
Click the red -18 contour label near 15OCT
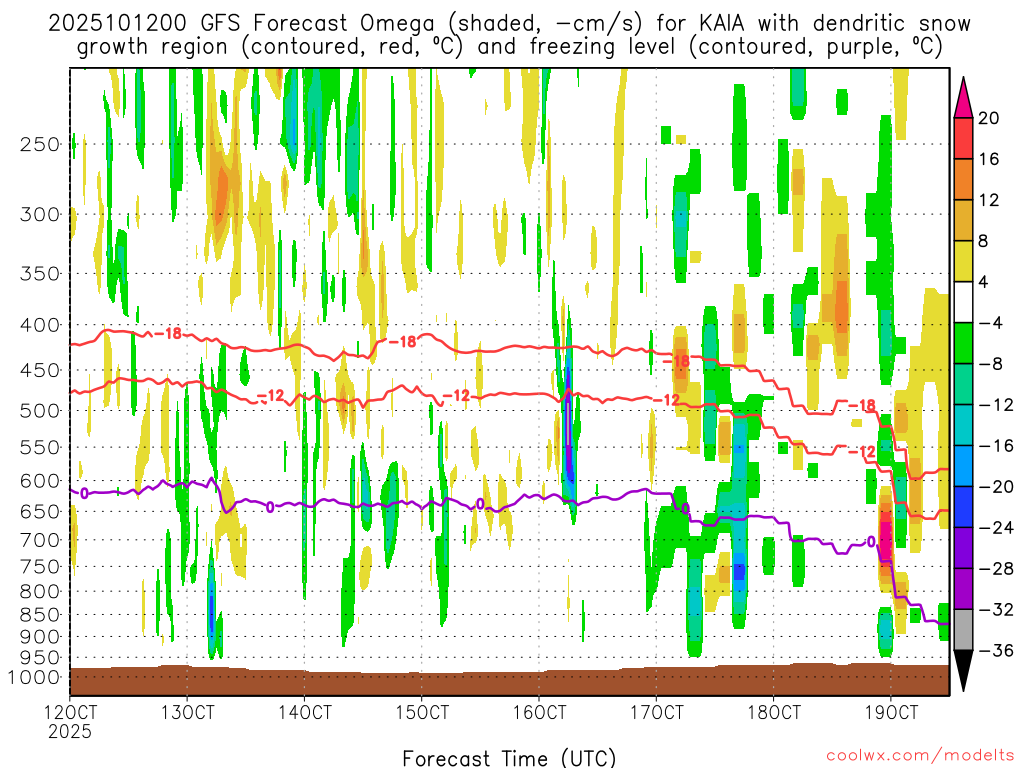[x=402, y=342]
